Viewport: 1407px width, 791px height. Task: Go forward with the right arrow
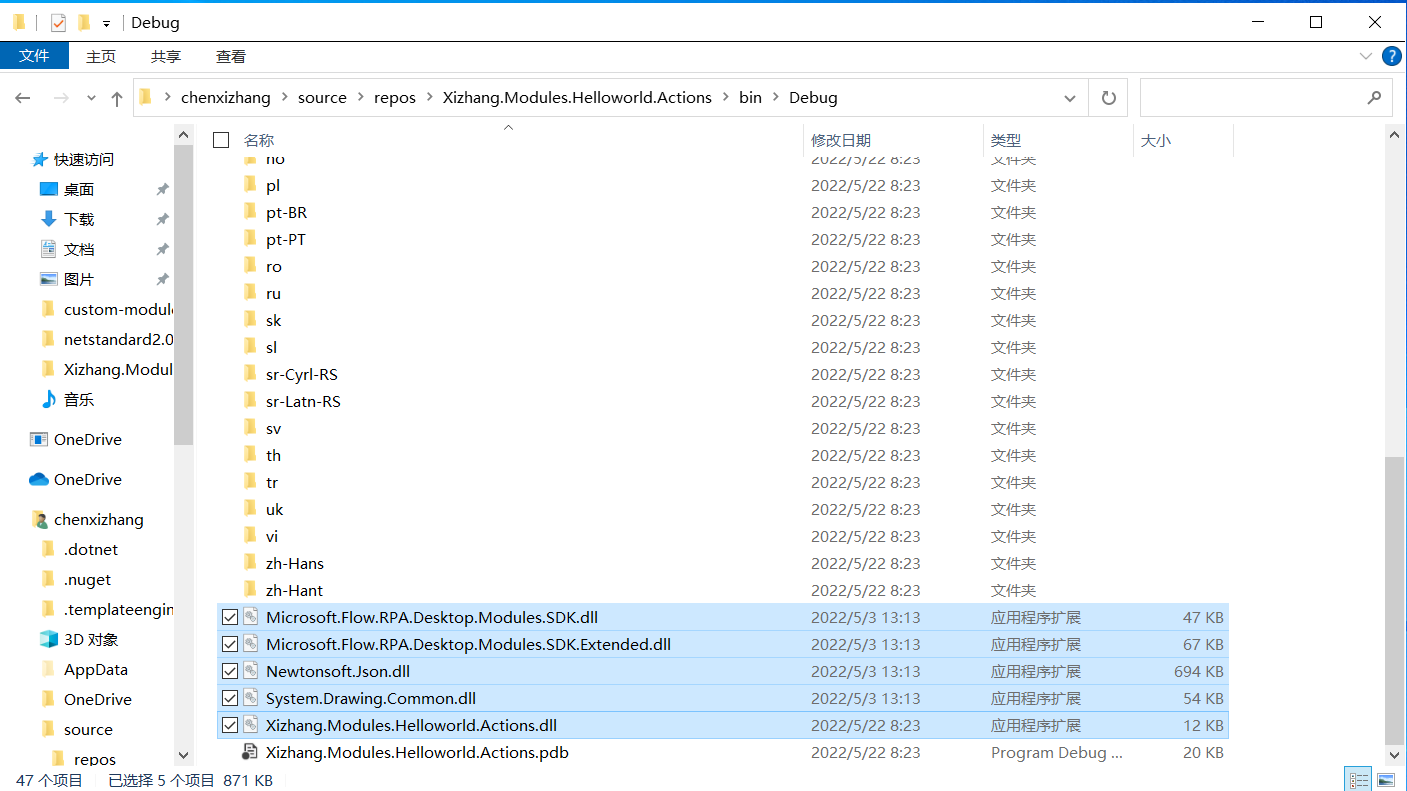pos(61,98)
